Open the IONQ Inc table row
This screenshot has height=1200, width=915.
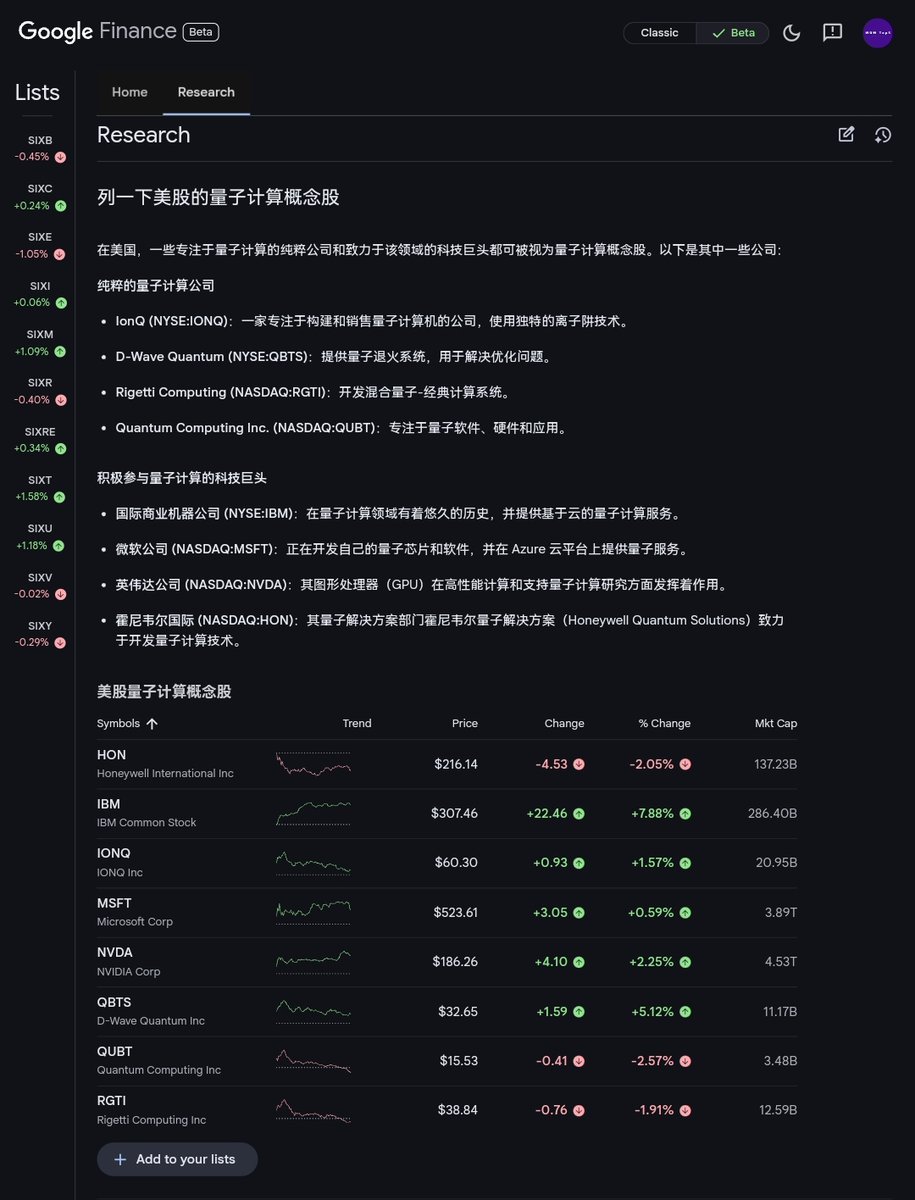coord(447,863)
